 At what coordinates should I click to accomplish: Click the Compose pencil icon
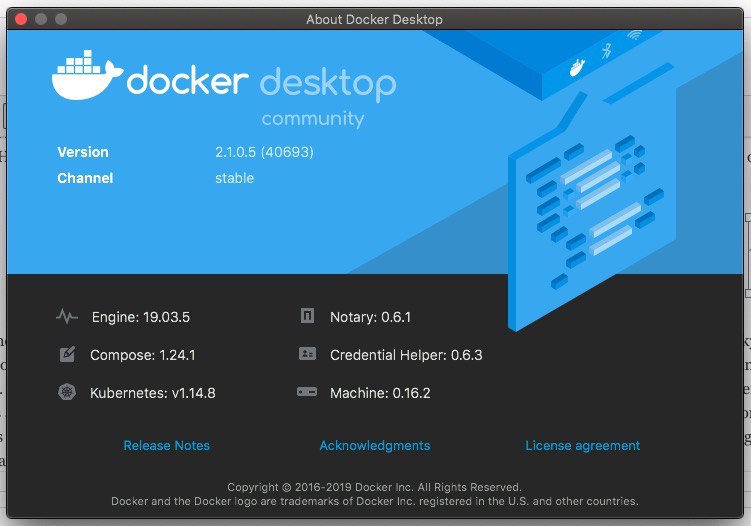tap(67, 354)
